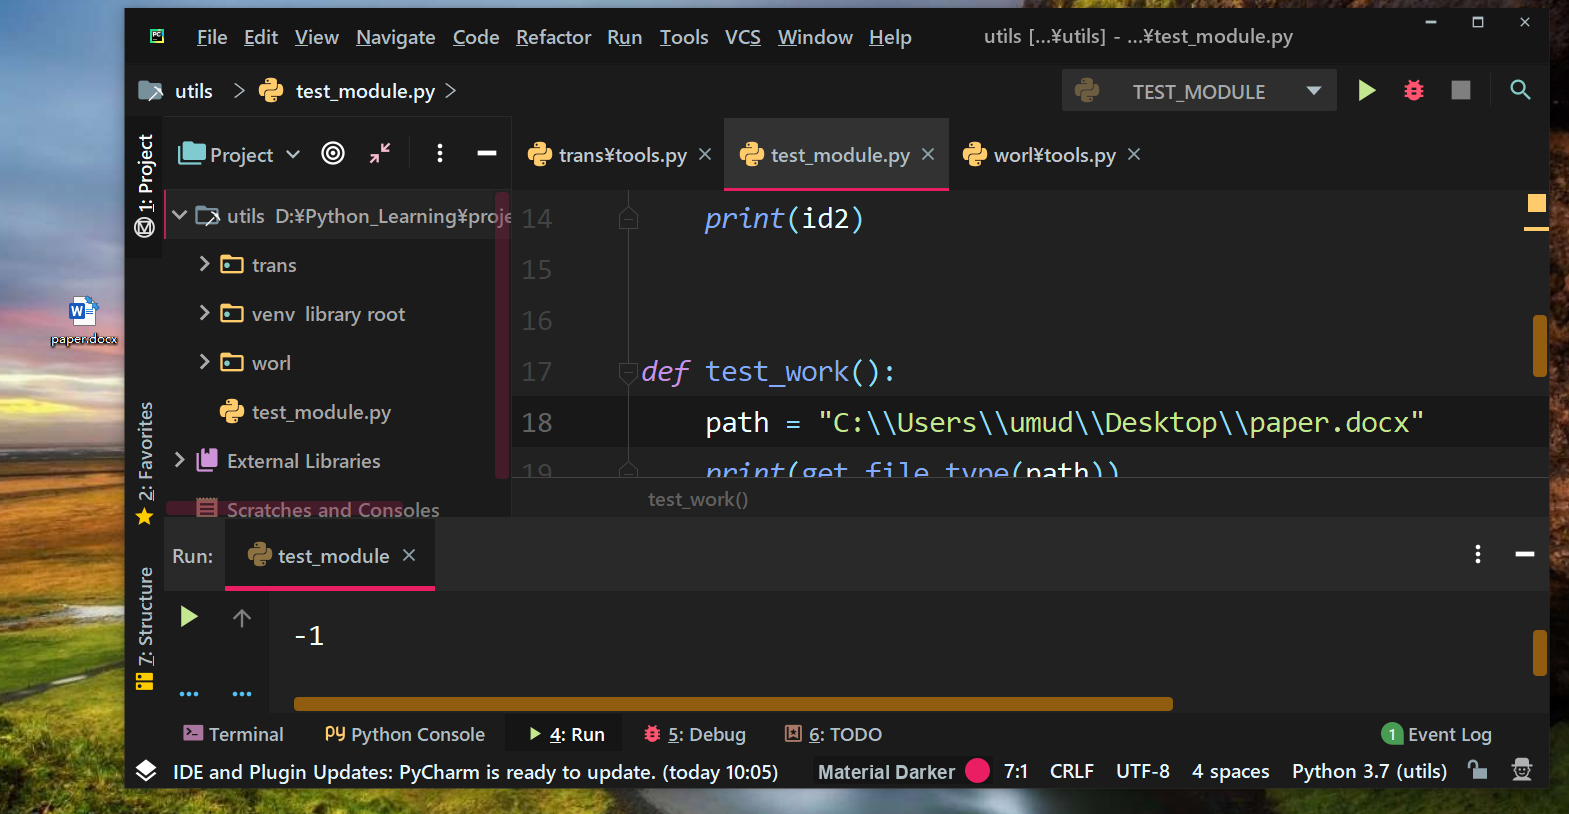Open paper.docx on the desktop

83,319
